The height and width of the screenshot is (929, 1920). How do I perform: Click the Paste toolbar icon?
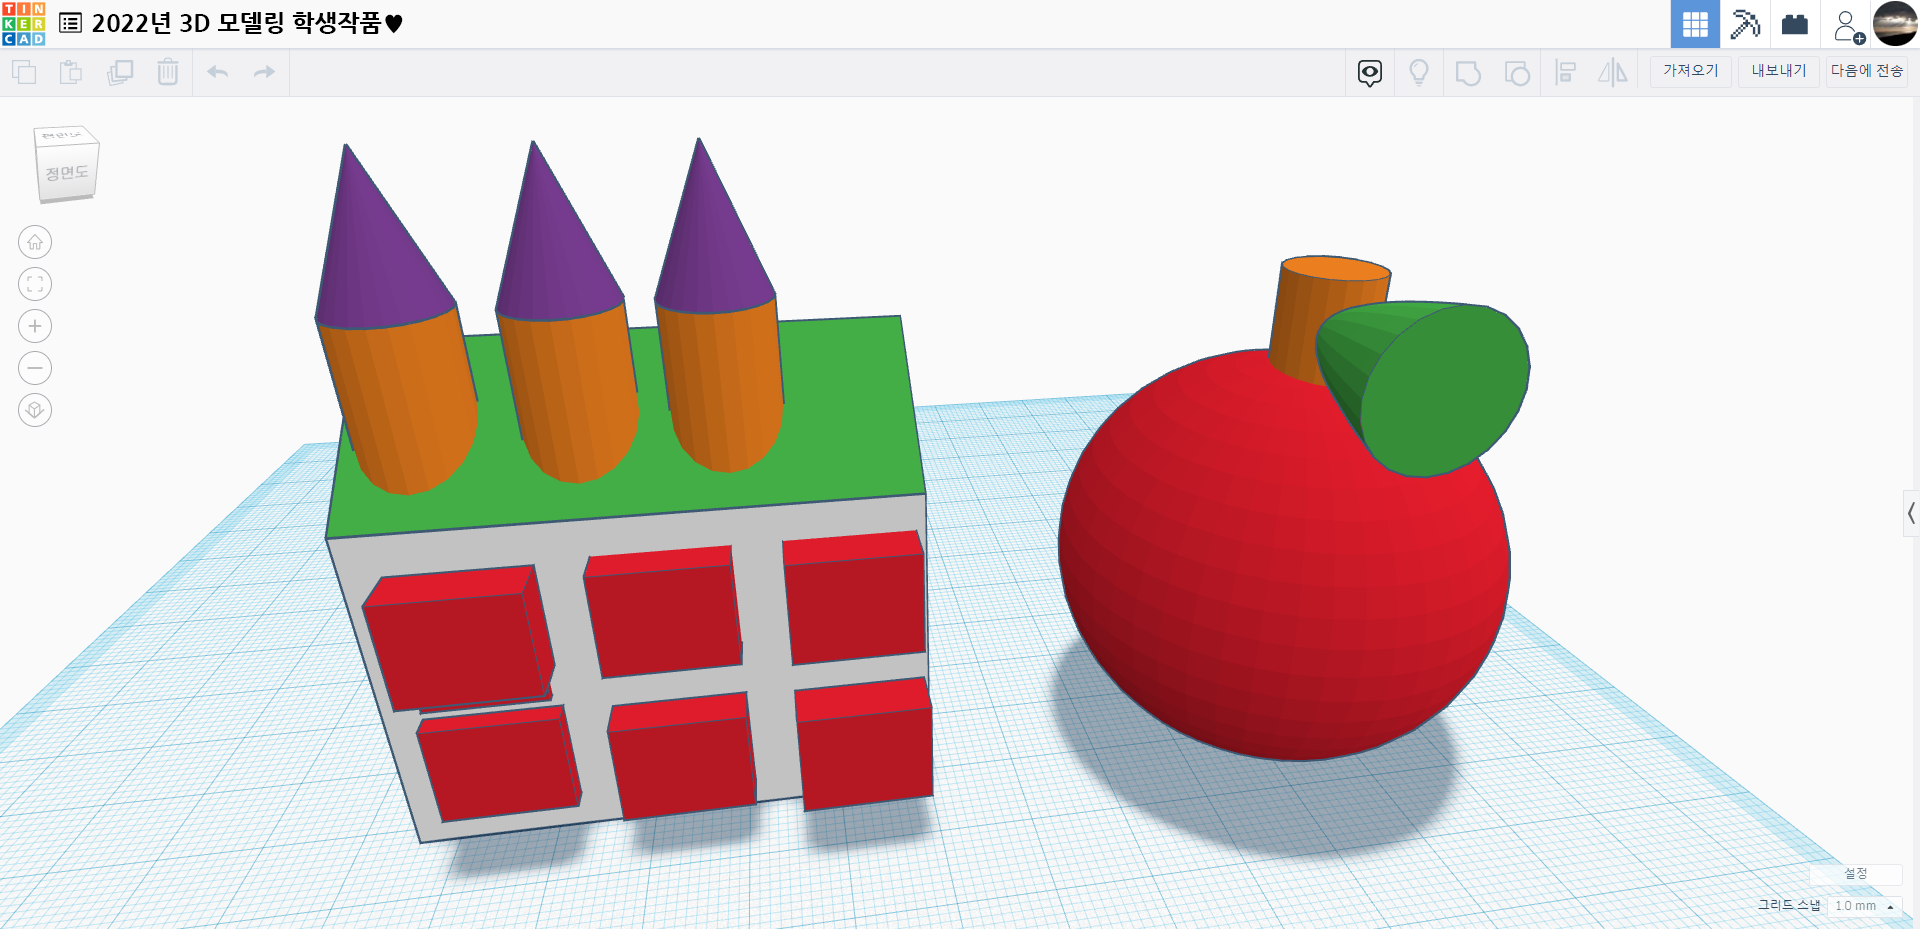(x=71, y=72)
